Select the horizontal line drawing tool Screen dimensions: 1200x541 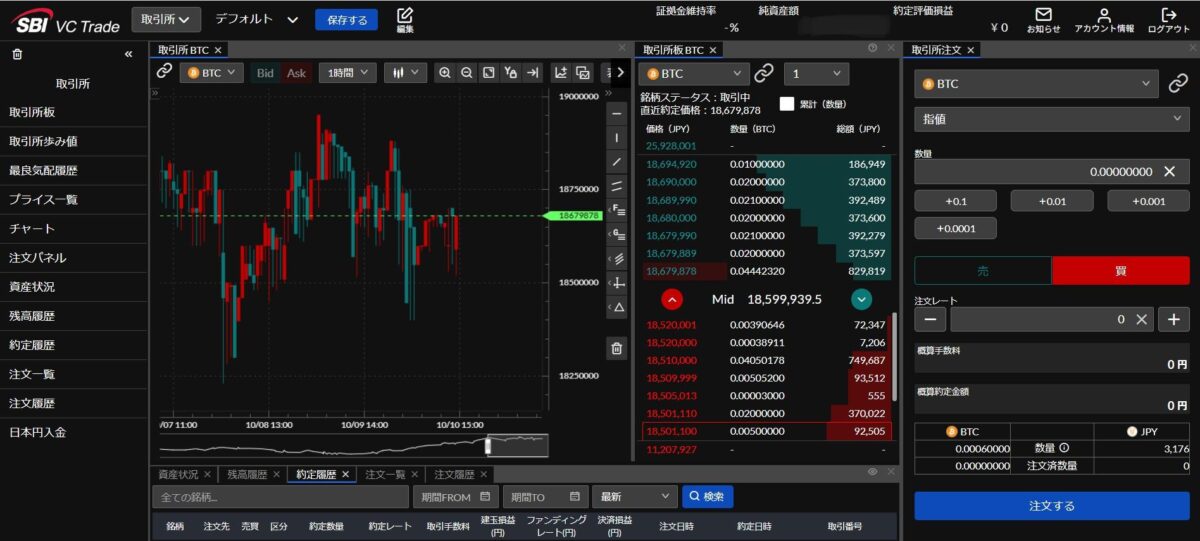click(617, 113)
